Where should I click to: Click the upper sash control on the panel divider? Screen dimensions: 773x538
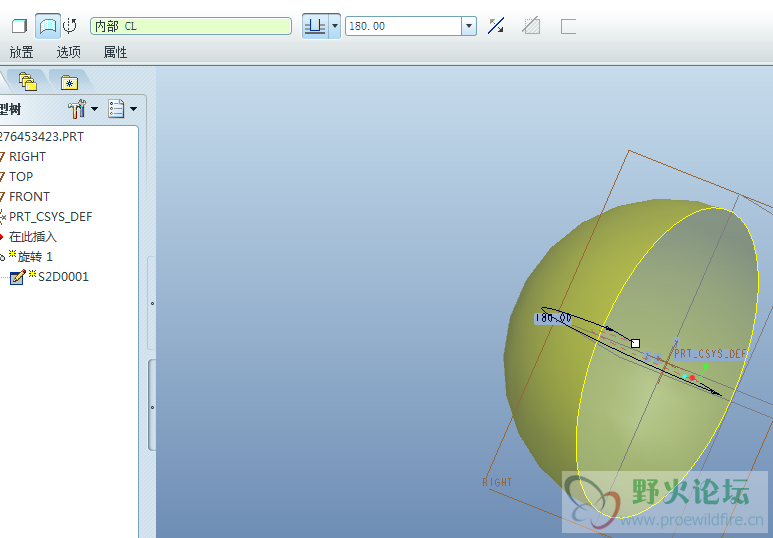[x=152, y=303]
